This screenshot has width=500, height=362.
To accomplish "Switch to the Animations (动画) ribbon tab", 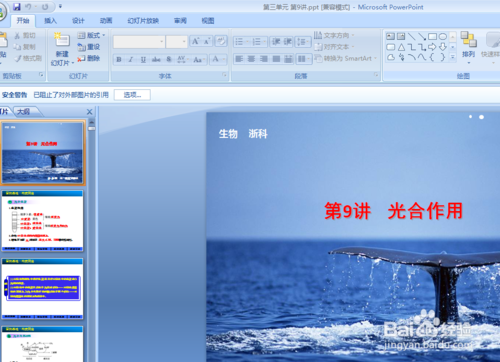I will (x=106, y=21).
